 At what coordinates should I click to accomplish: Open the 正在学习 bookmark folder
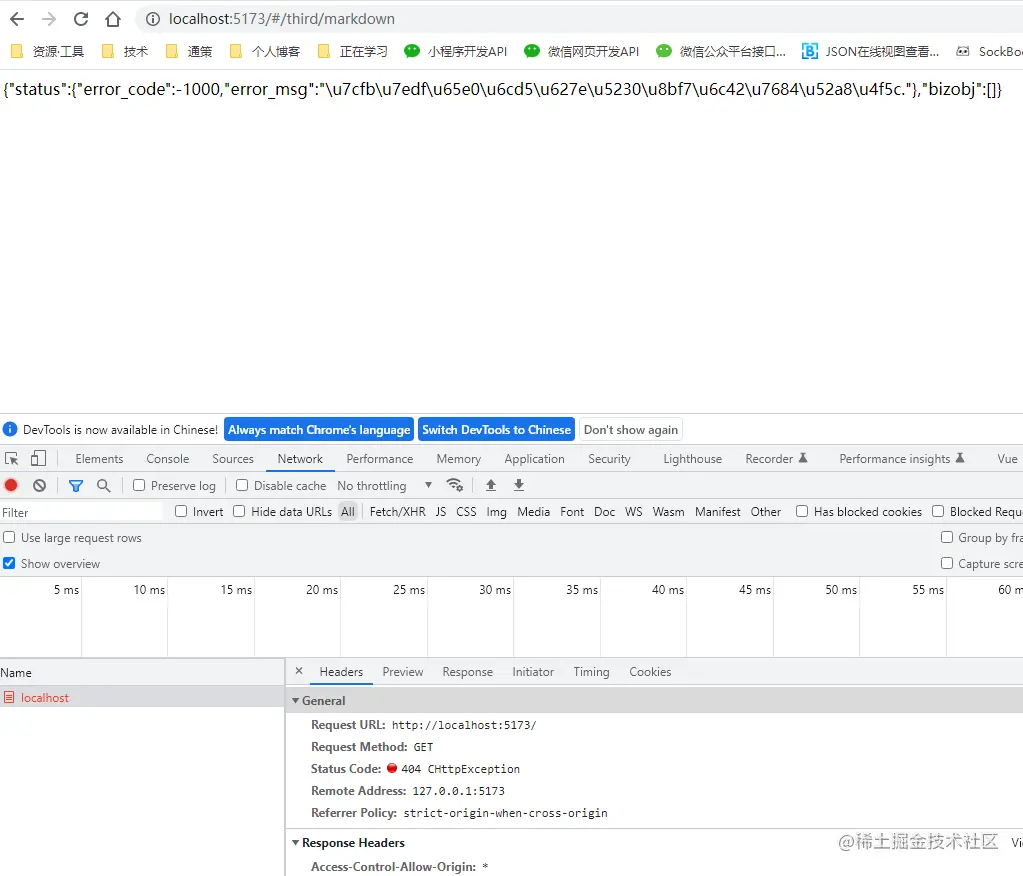[x=352, y=52]
